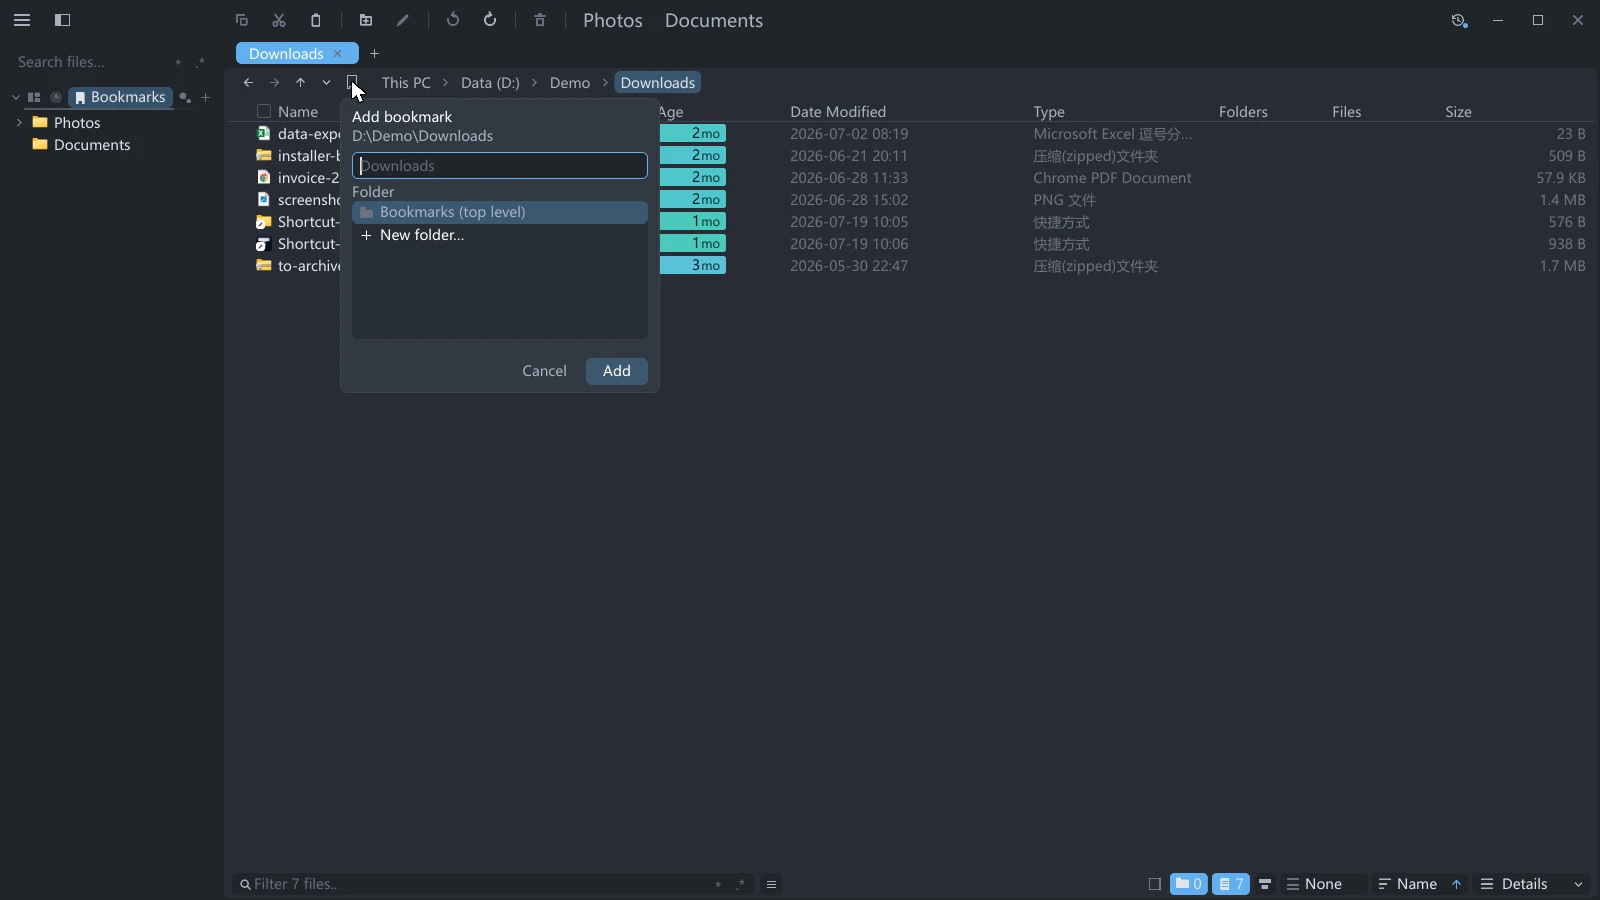Cancel the Add bookmark dialog
The image size is (1600, 900).
coord(544,371)
